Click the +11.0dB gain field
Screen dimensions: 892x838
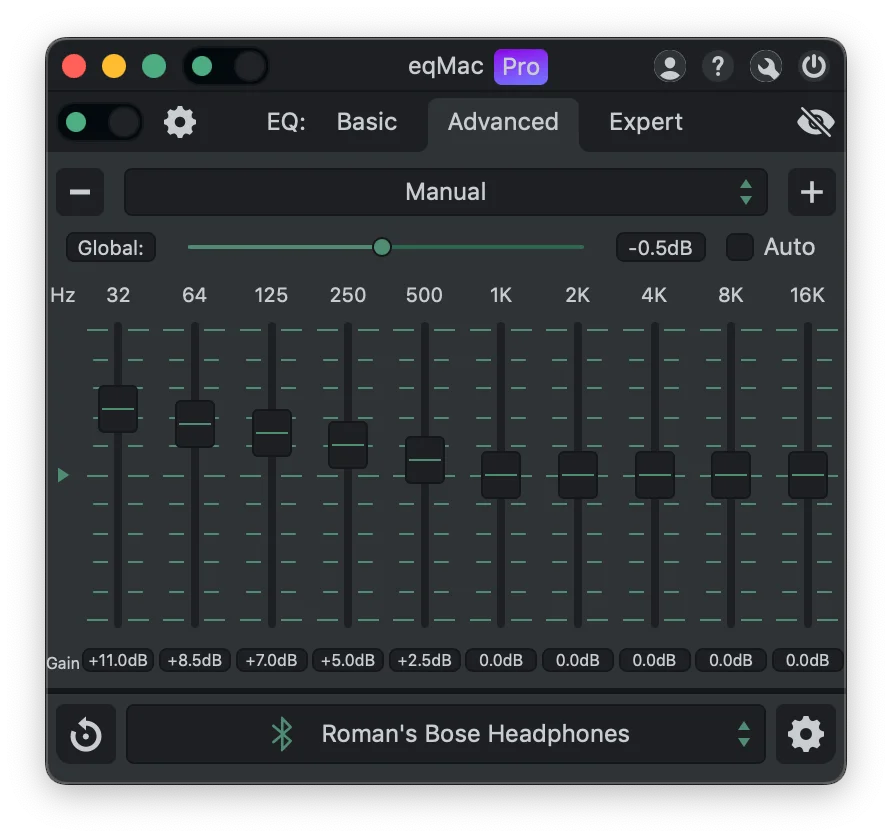pos(118,660)
